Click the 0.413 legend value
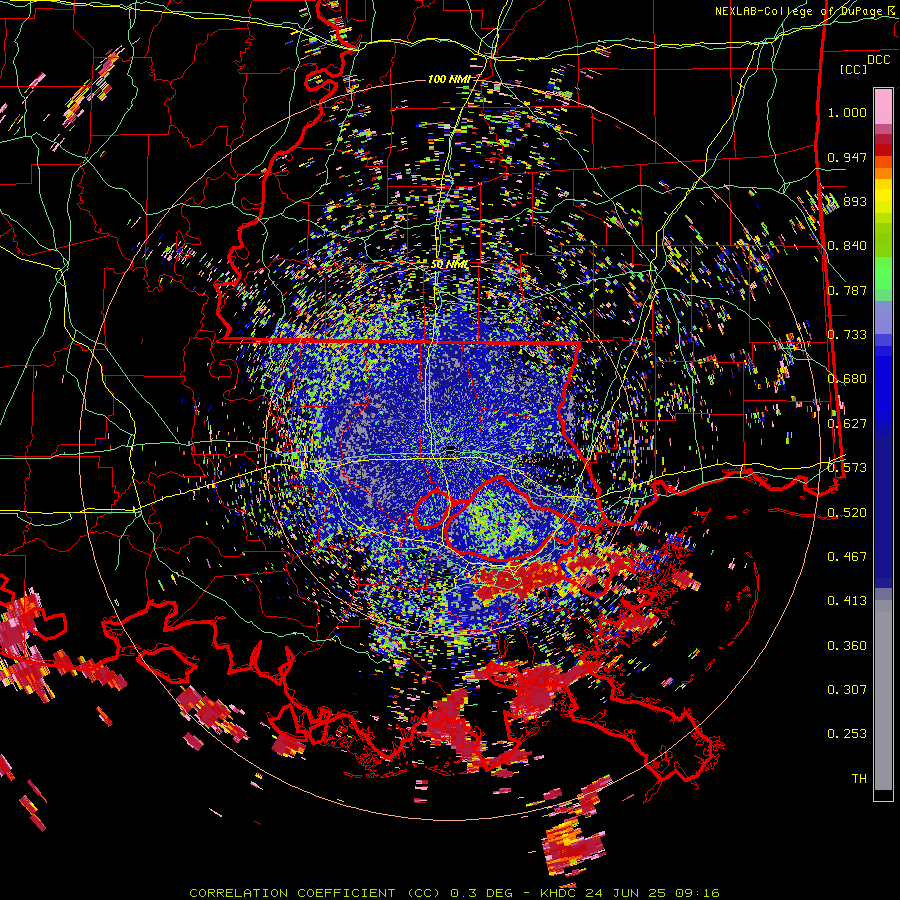This screenshot has height=900, width=900. coord(847,600)
